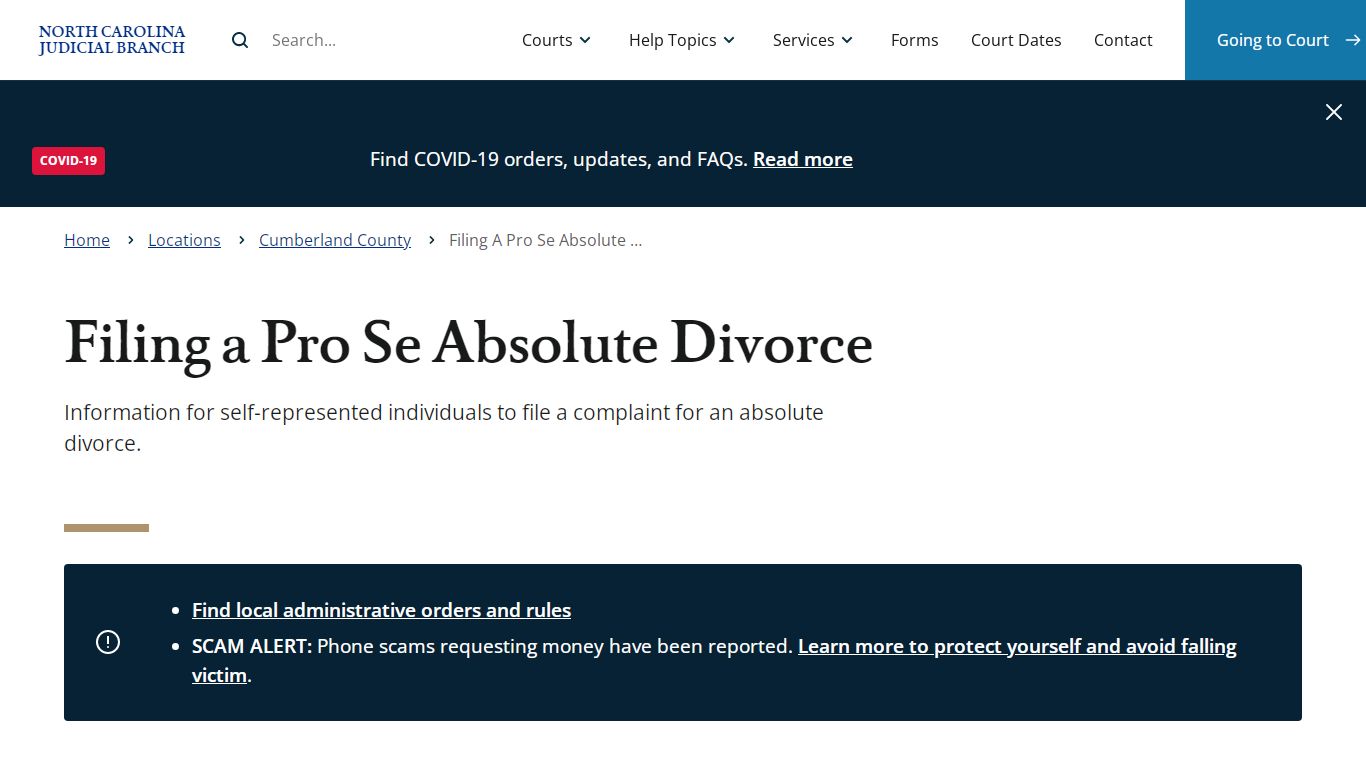The image size is (1366, 768).
Task: Click the alert exclamation circle icon
Action: tap(108, 642)
